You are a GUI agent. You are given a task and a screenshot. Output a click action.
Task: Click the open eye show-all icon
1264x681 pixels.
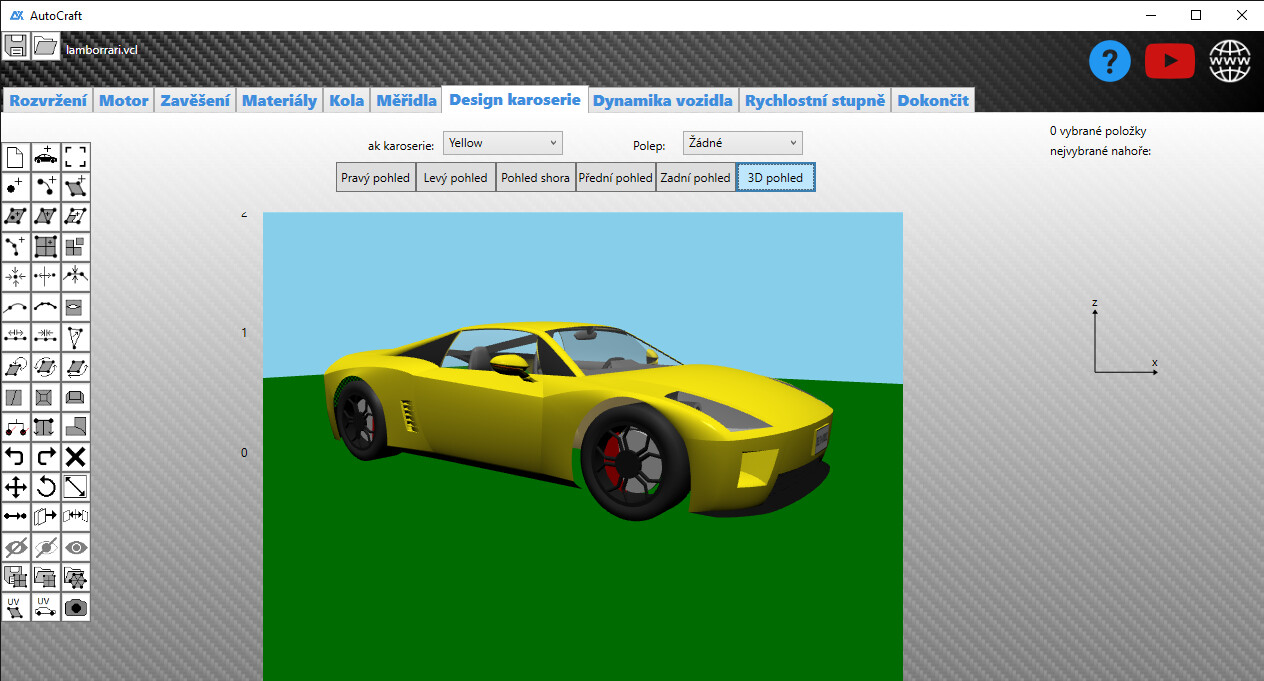coord(76,547)
